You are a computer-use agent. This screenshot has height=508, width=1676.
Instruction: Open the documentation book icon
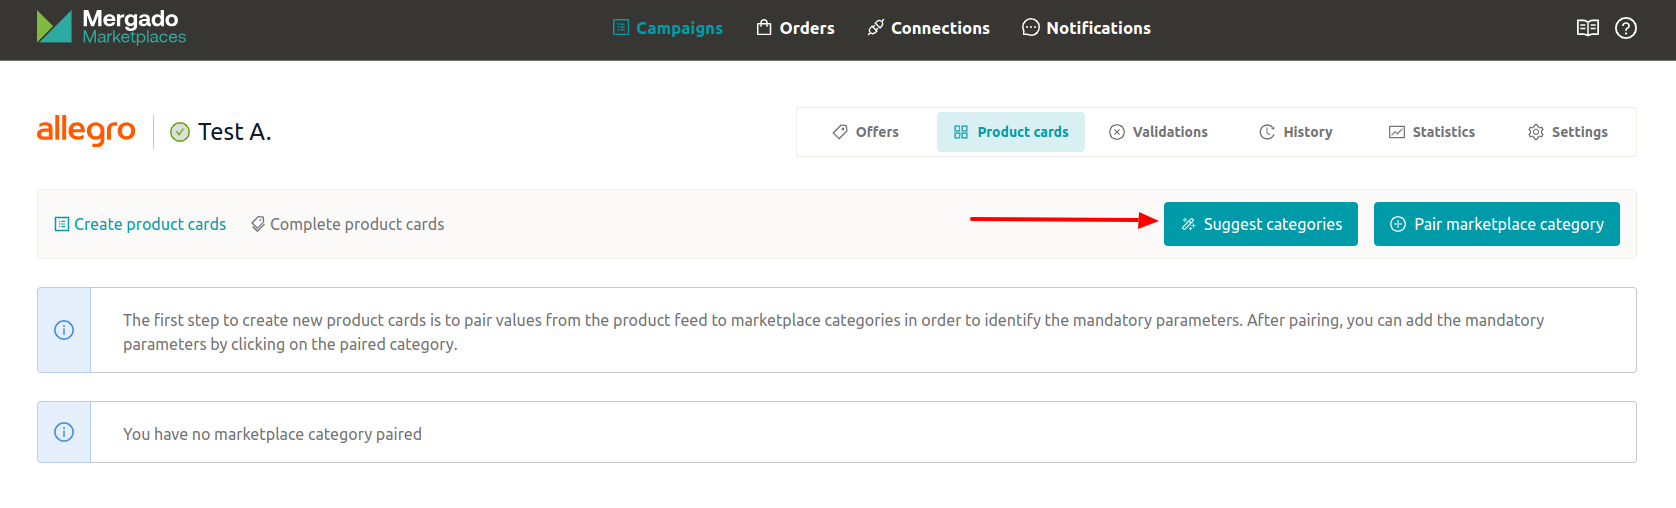click(x=1587, y=28)
